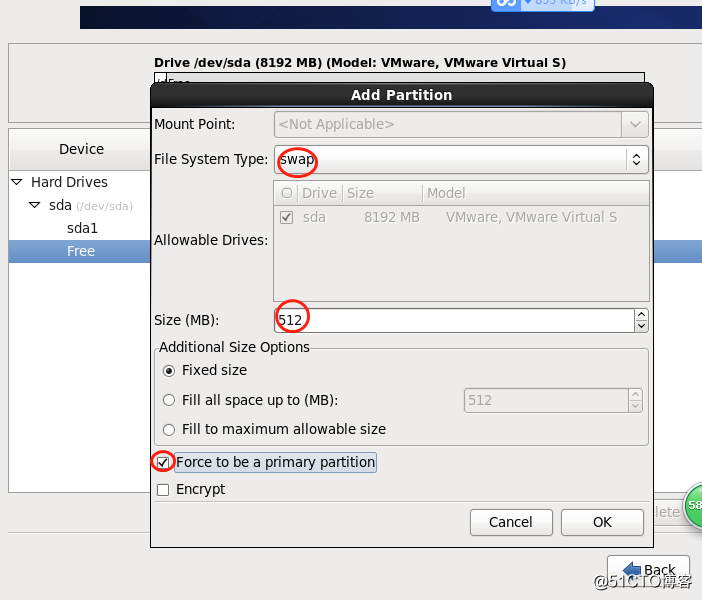This screenshot has width=702, height=600.
Task: Select Fill to maximum allowable size option
Action: [169, 430]
